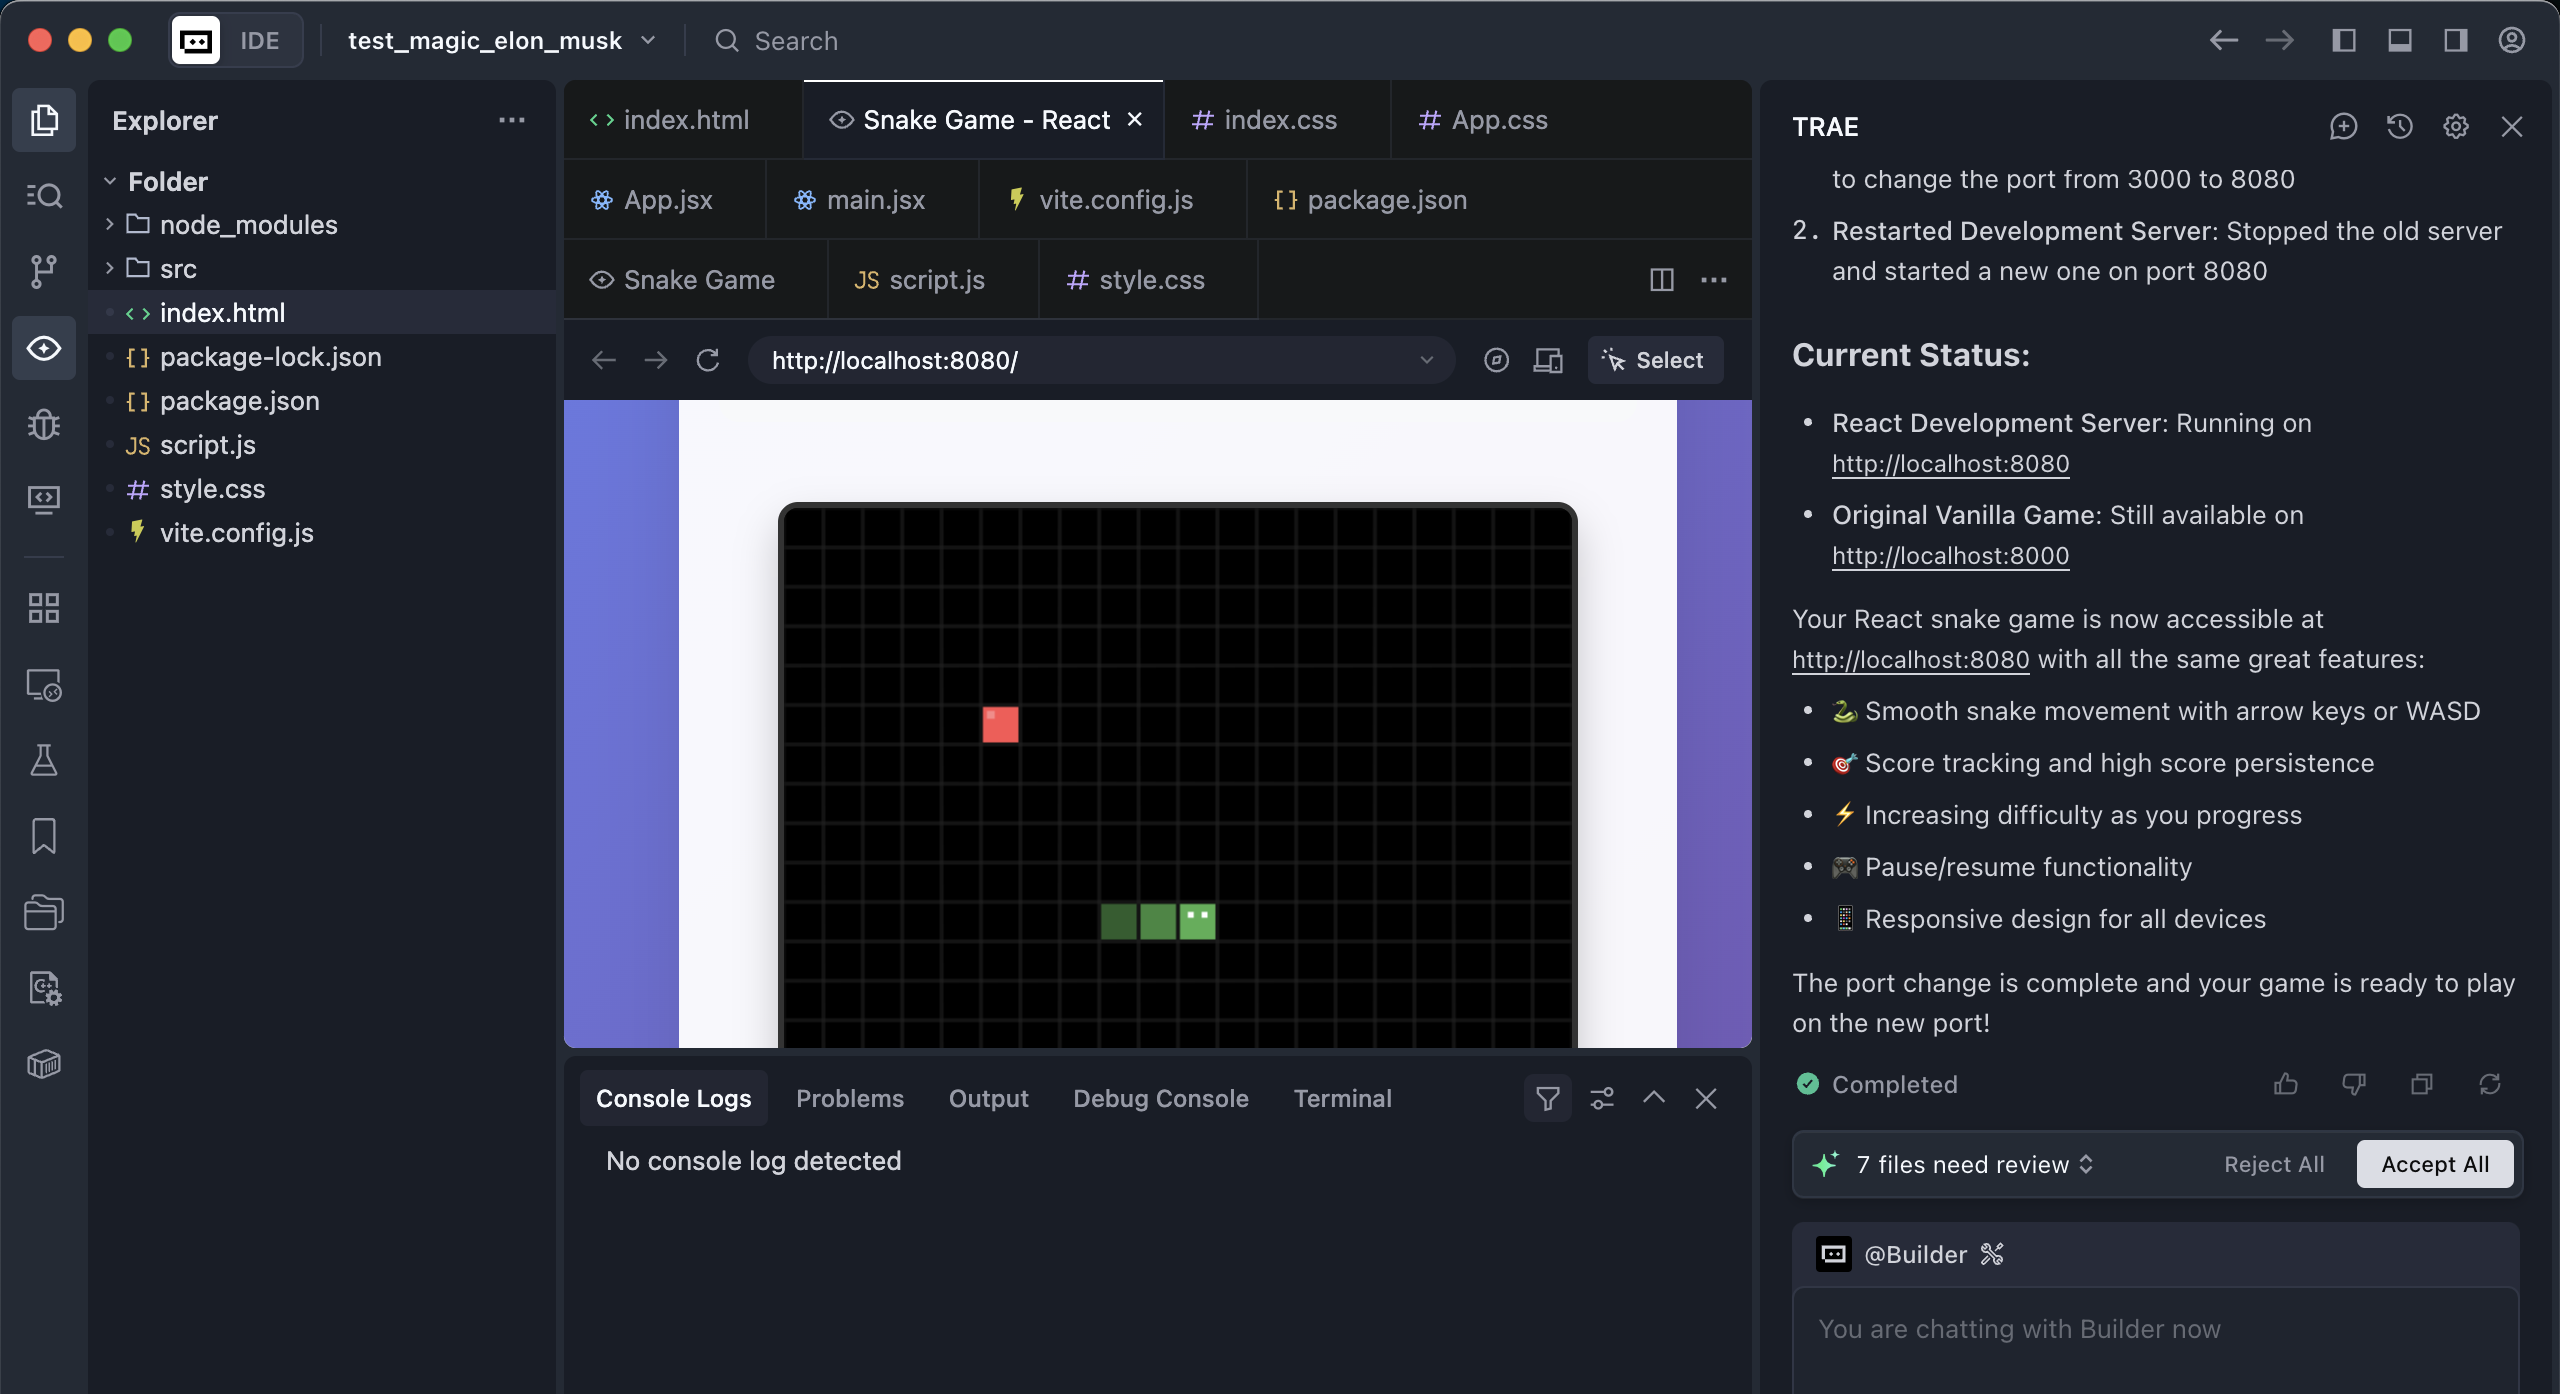Toggle the right side panel layout
The image size is (2560, 1394).
[2455, 41]
